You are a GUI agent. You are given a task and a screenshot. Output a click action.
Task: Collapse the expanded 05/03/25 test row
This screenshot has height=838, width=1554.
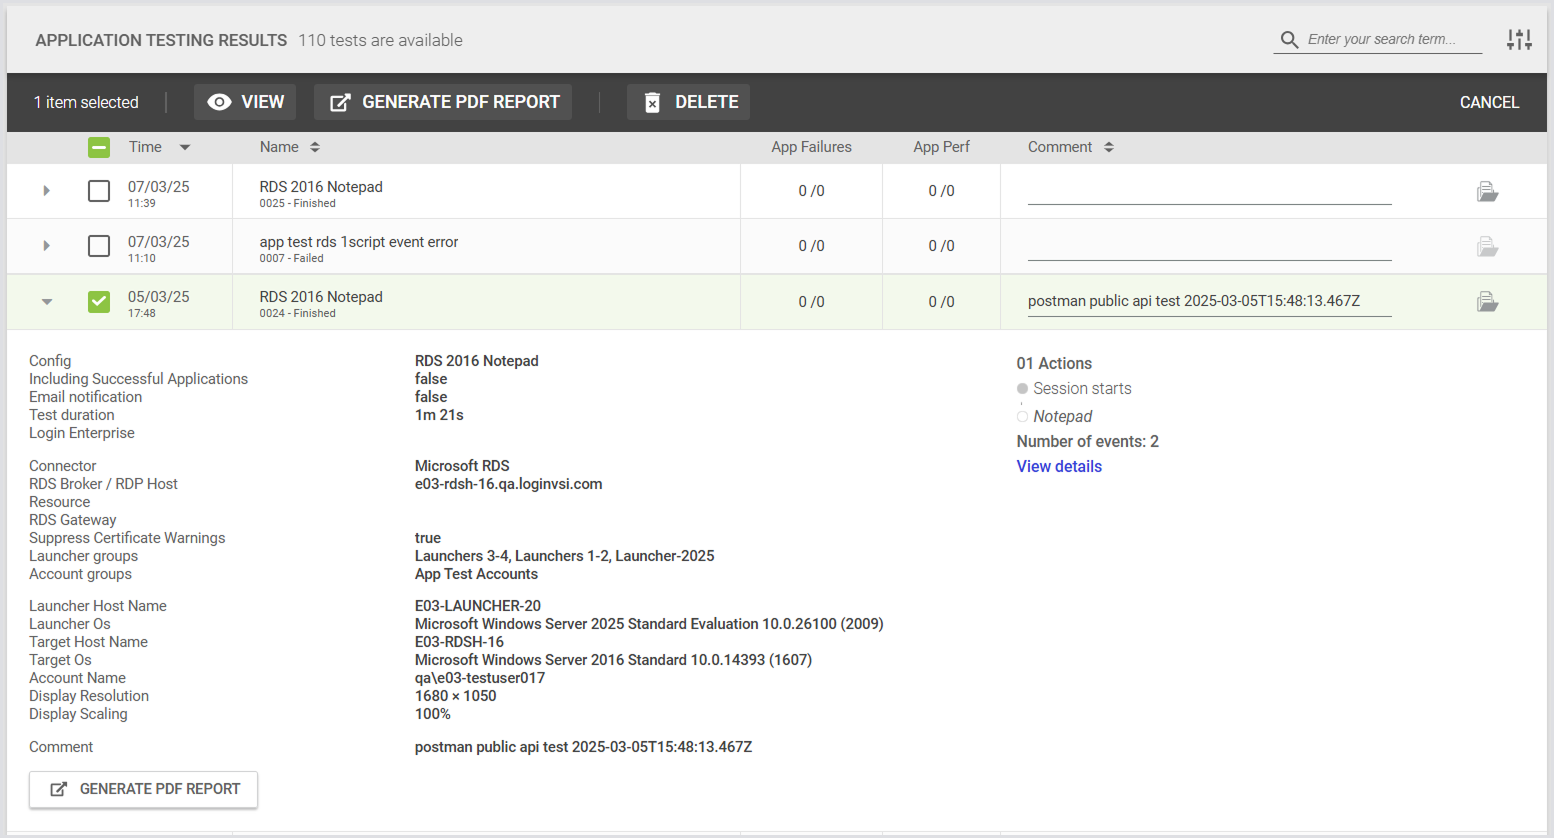[46, 301]
